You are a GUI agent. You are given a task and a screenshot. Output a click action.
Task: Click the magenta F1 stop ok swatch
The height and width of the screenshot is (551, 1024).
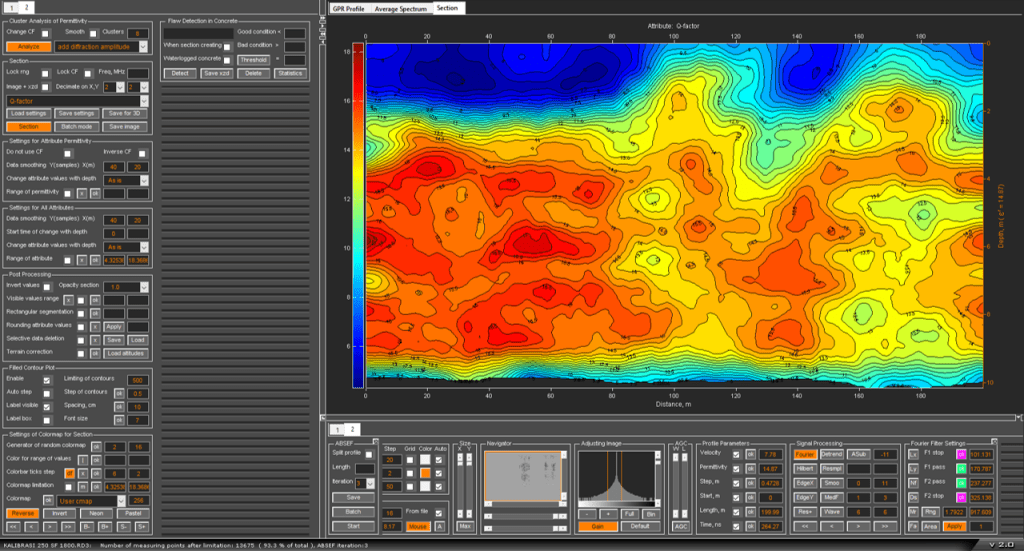tap(961, 454)
